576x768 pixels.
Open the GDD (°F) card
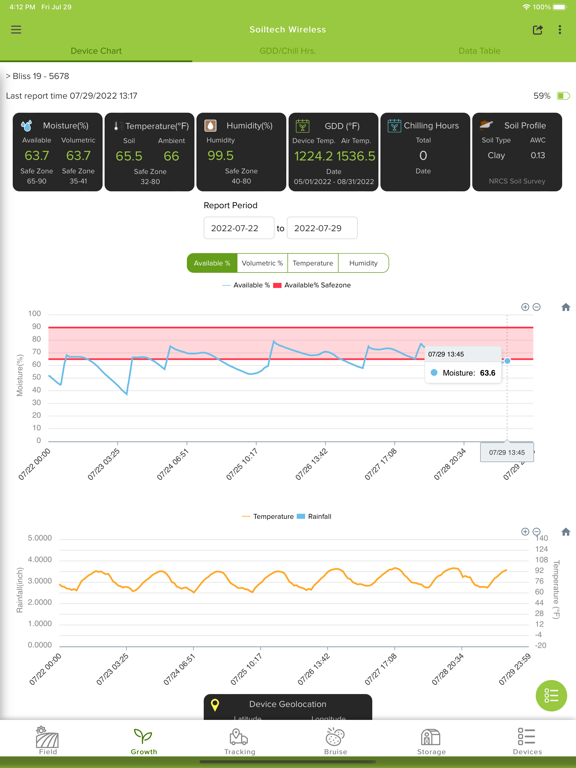[333, 152]
